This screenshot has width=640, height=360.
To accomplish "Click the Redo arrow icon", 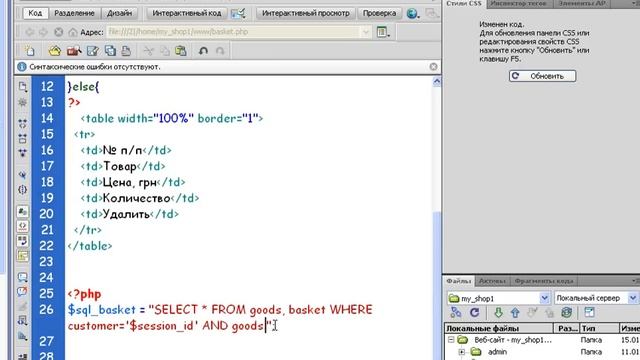I will (x=220, y=51).
